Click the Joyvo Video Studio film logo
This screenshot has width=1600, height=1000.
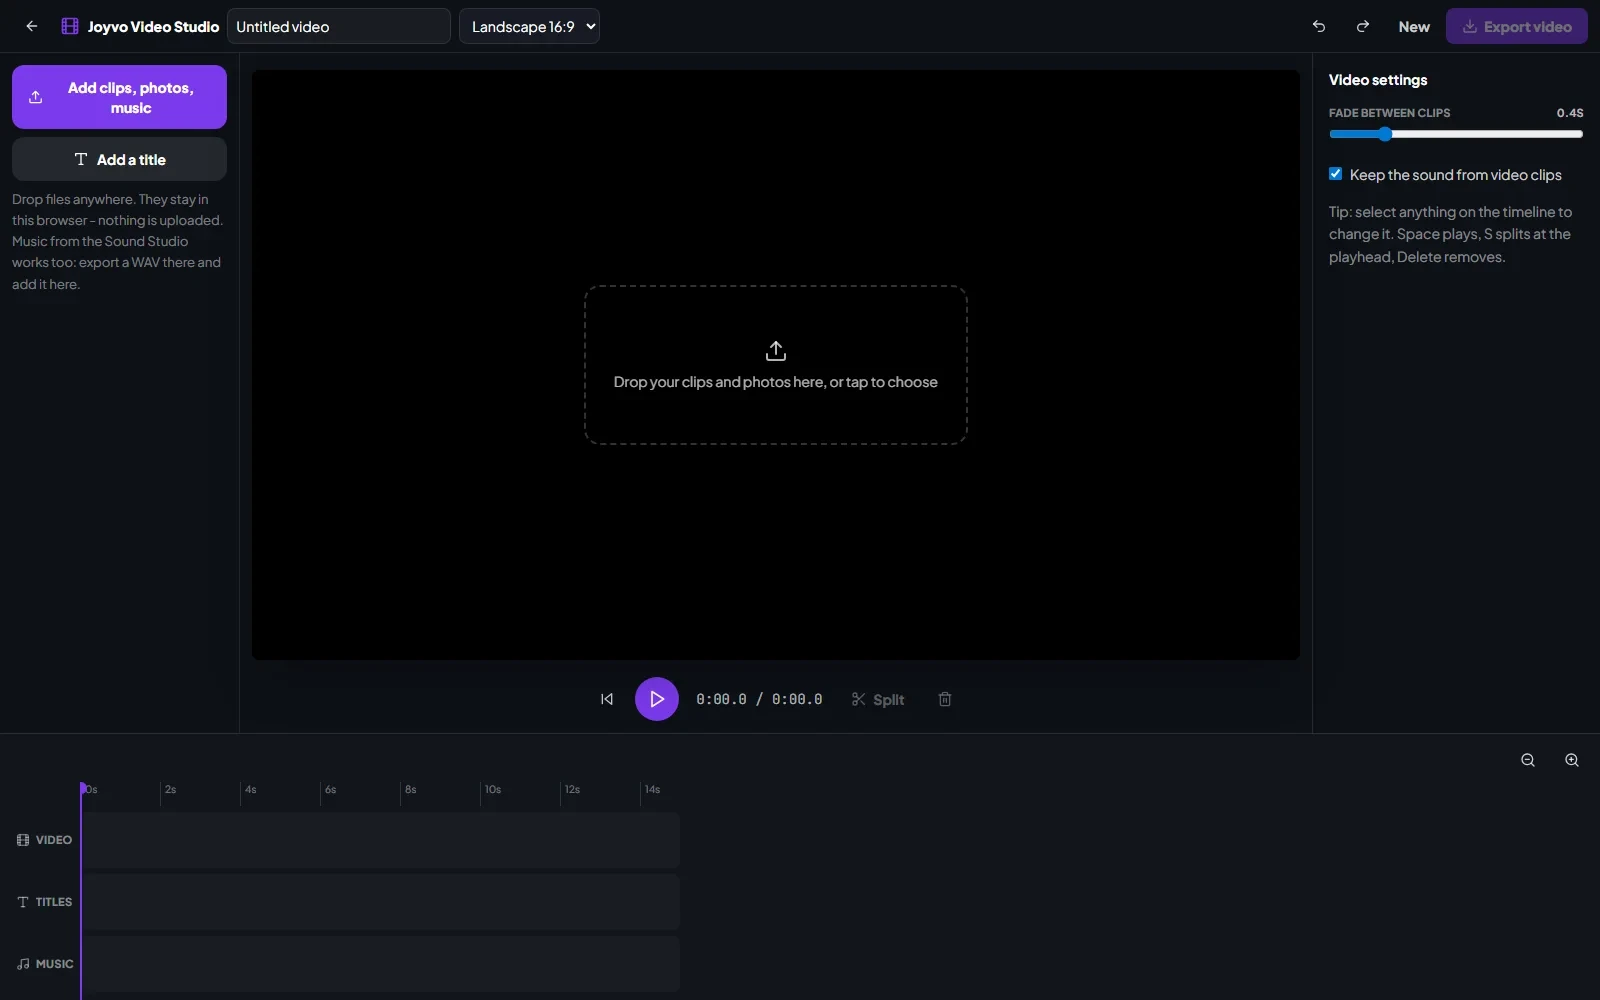pyautogui.click(x=70, y=27)
